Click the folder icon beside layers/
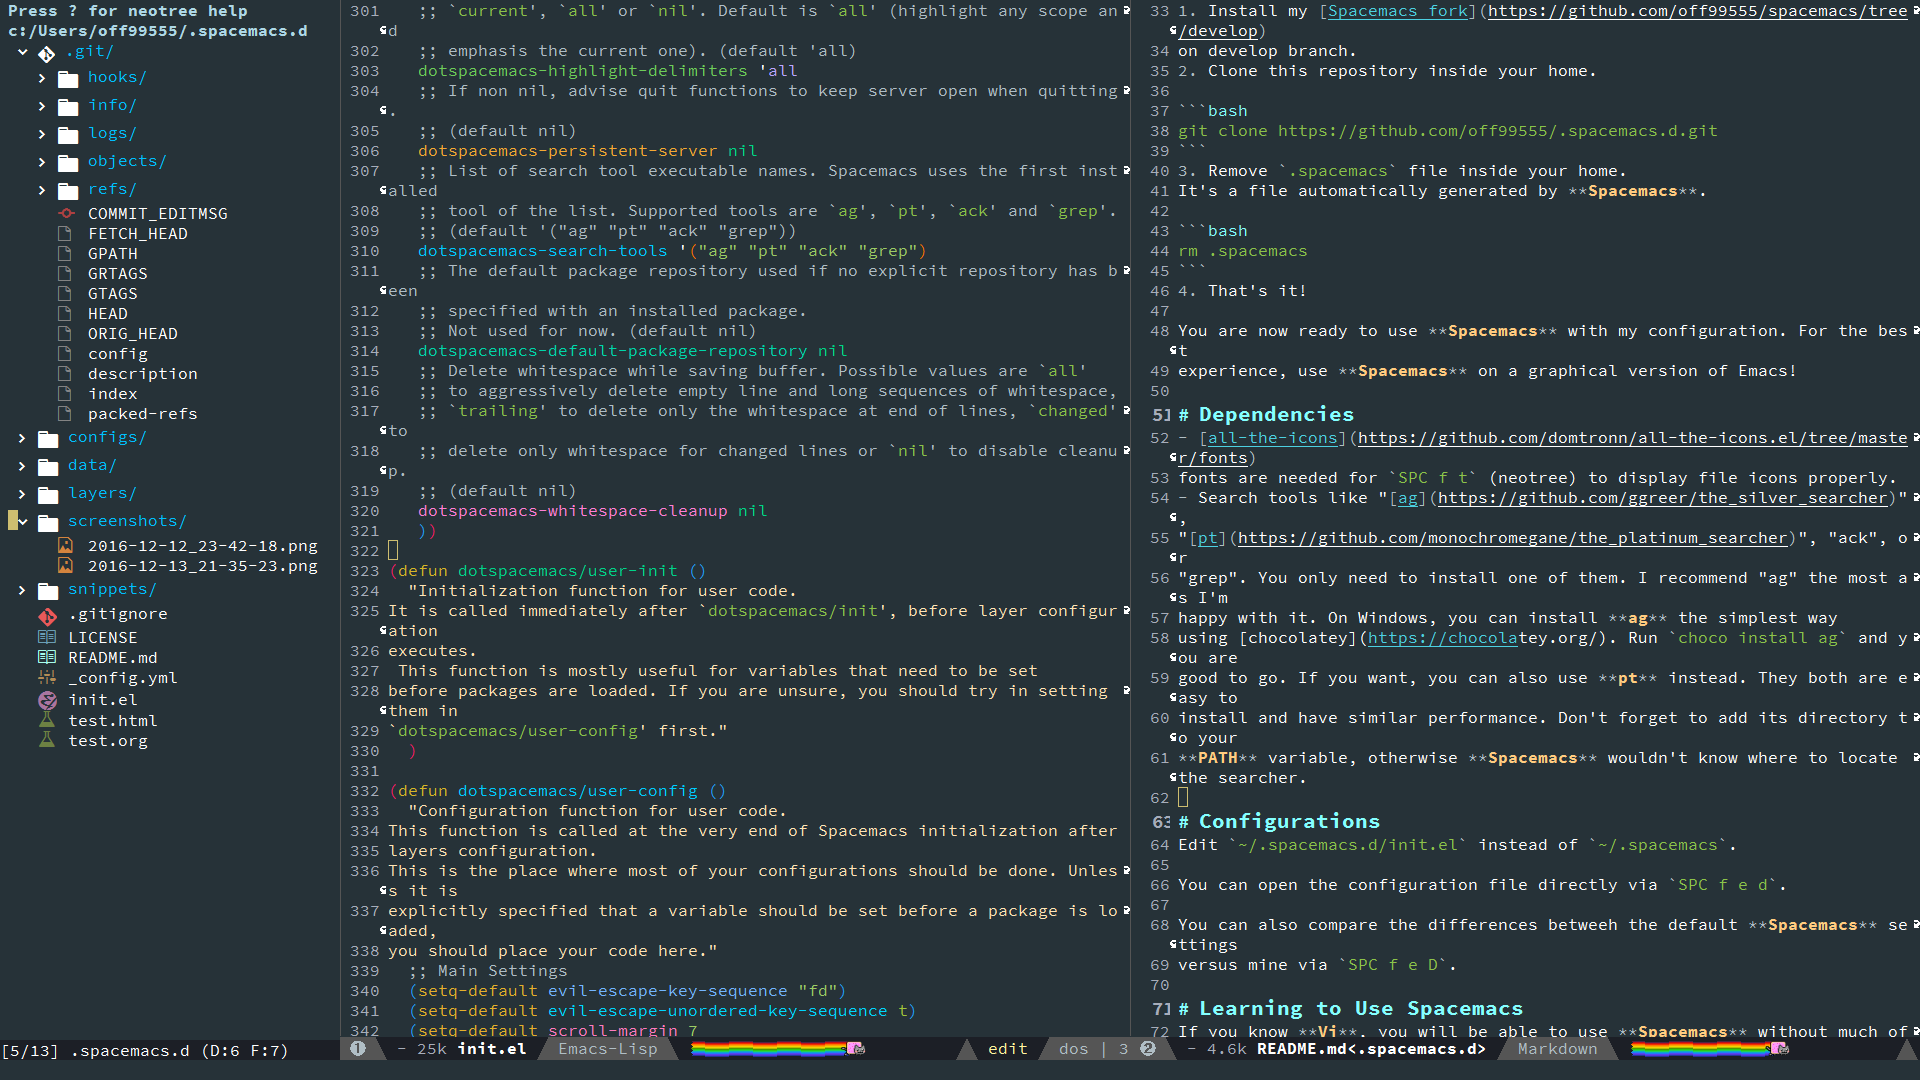Screen dimensions: 1920x1080 point(48,495)
